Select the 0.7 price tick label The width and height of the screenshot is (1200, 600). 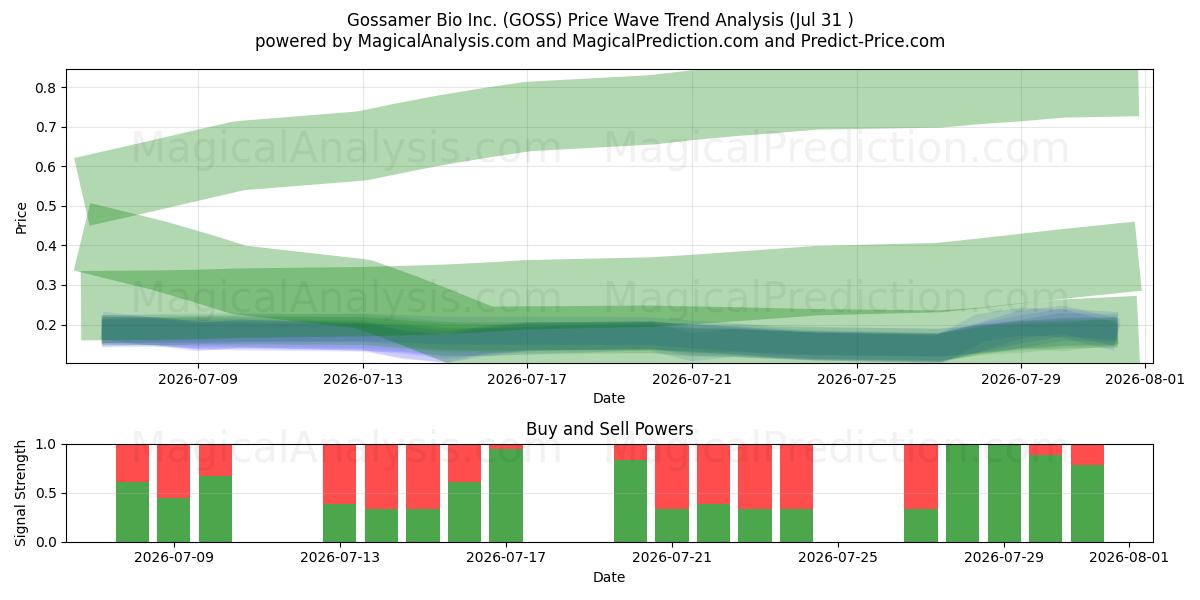coord(48,127)
